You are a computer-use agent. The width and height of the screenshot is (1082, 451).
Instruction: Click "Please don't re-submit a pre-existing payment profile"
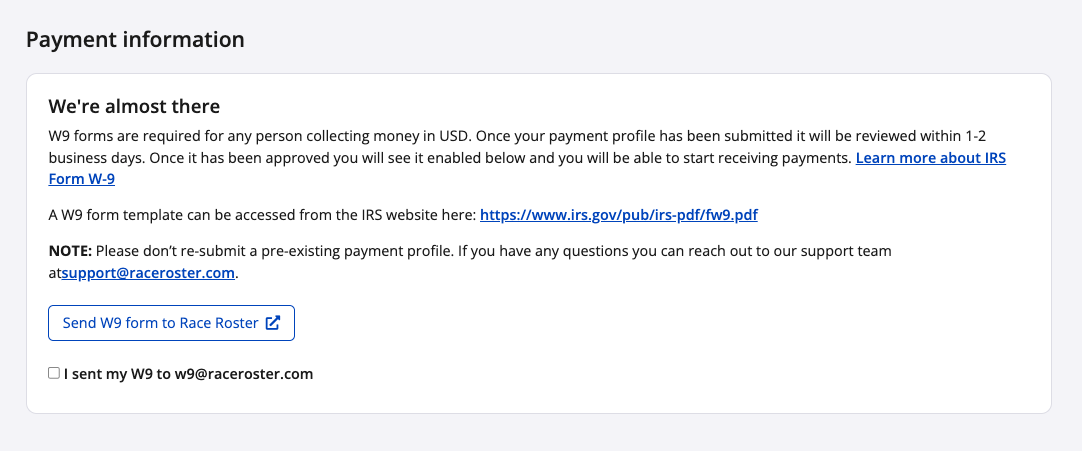coord(275,250)
